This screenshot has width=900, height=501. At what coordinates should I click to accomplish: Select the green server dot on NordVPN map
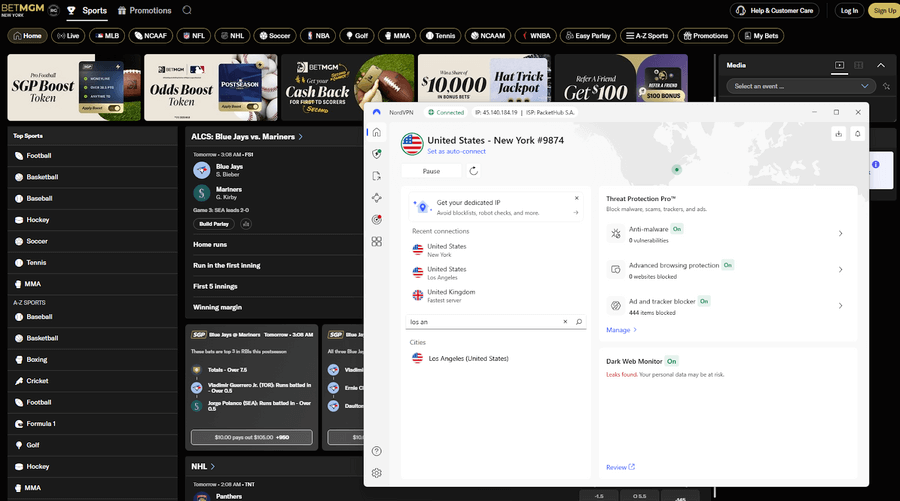[677, 169]
